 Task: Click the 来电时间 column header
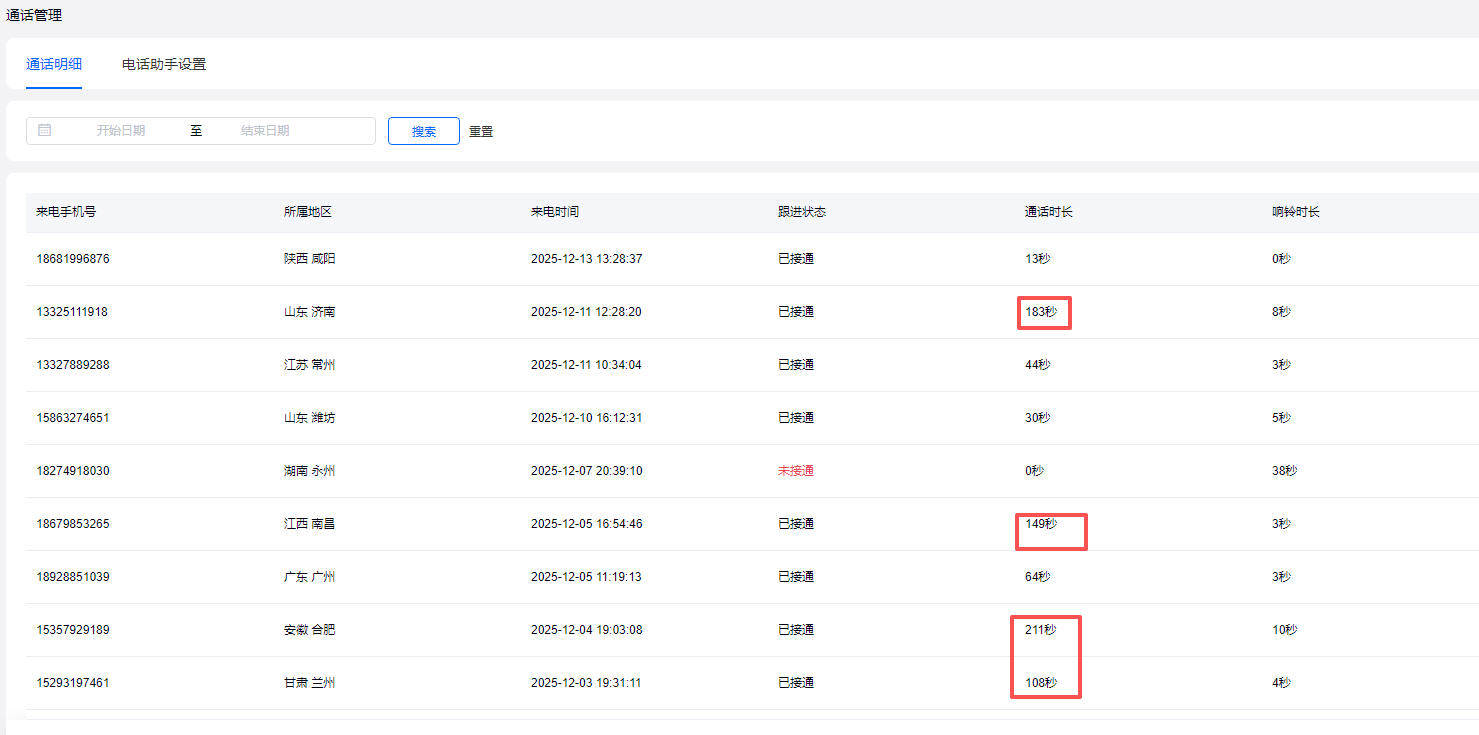click(x=555, y=212)
